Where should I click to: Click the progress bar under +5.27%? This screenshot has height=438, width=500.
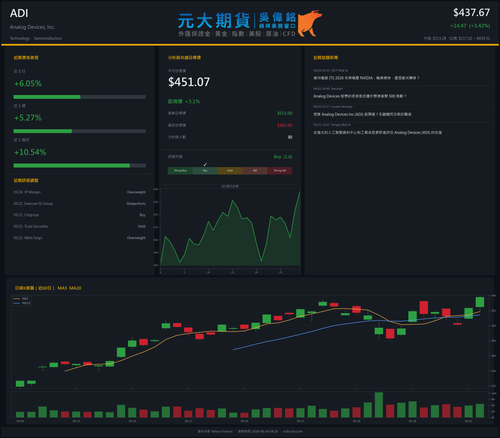click(x=80, y=131)
